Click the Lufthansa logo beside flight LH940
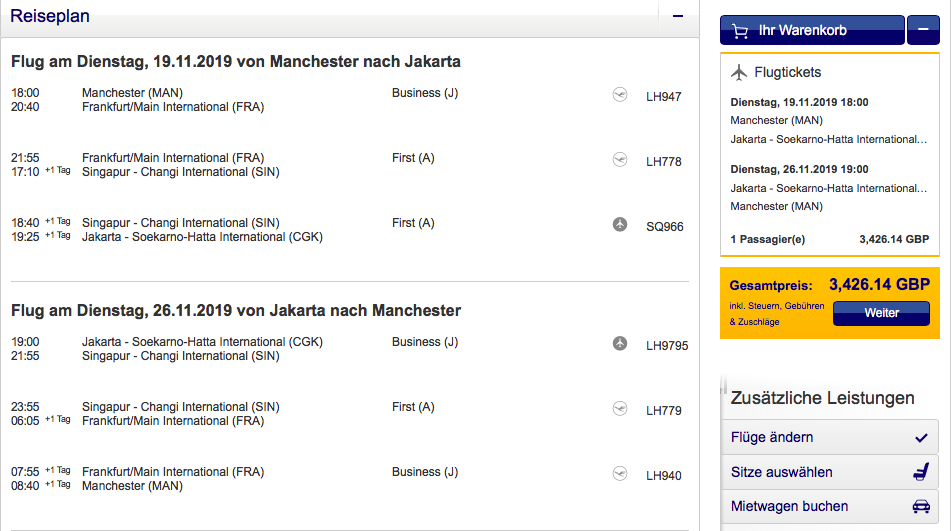This screenshot has width=951, height=531. click(620, 474)
